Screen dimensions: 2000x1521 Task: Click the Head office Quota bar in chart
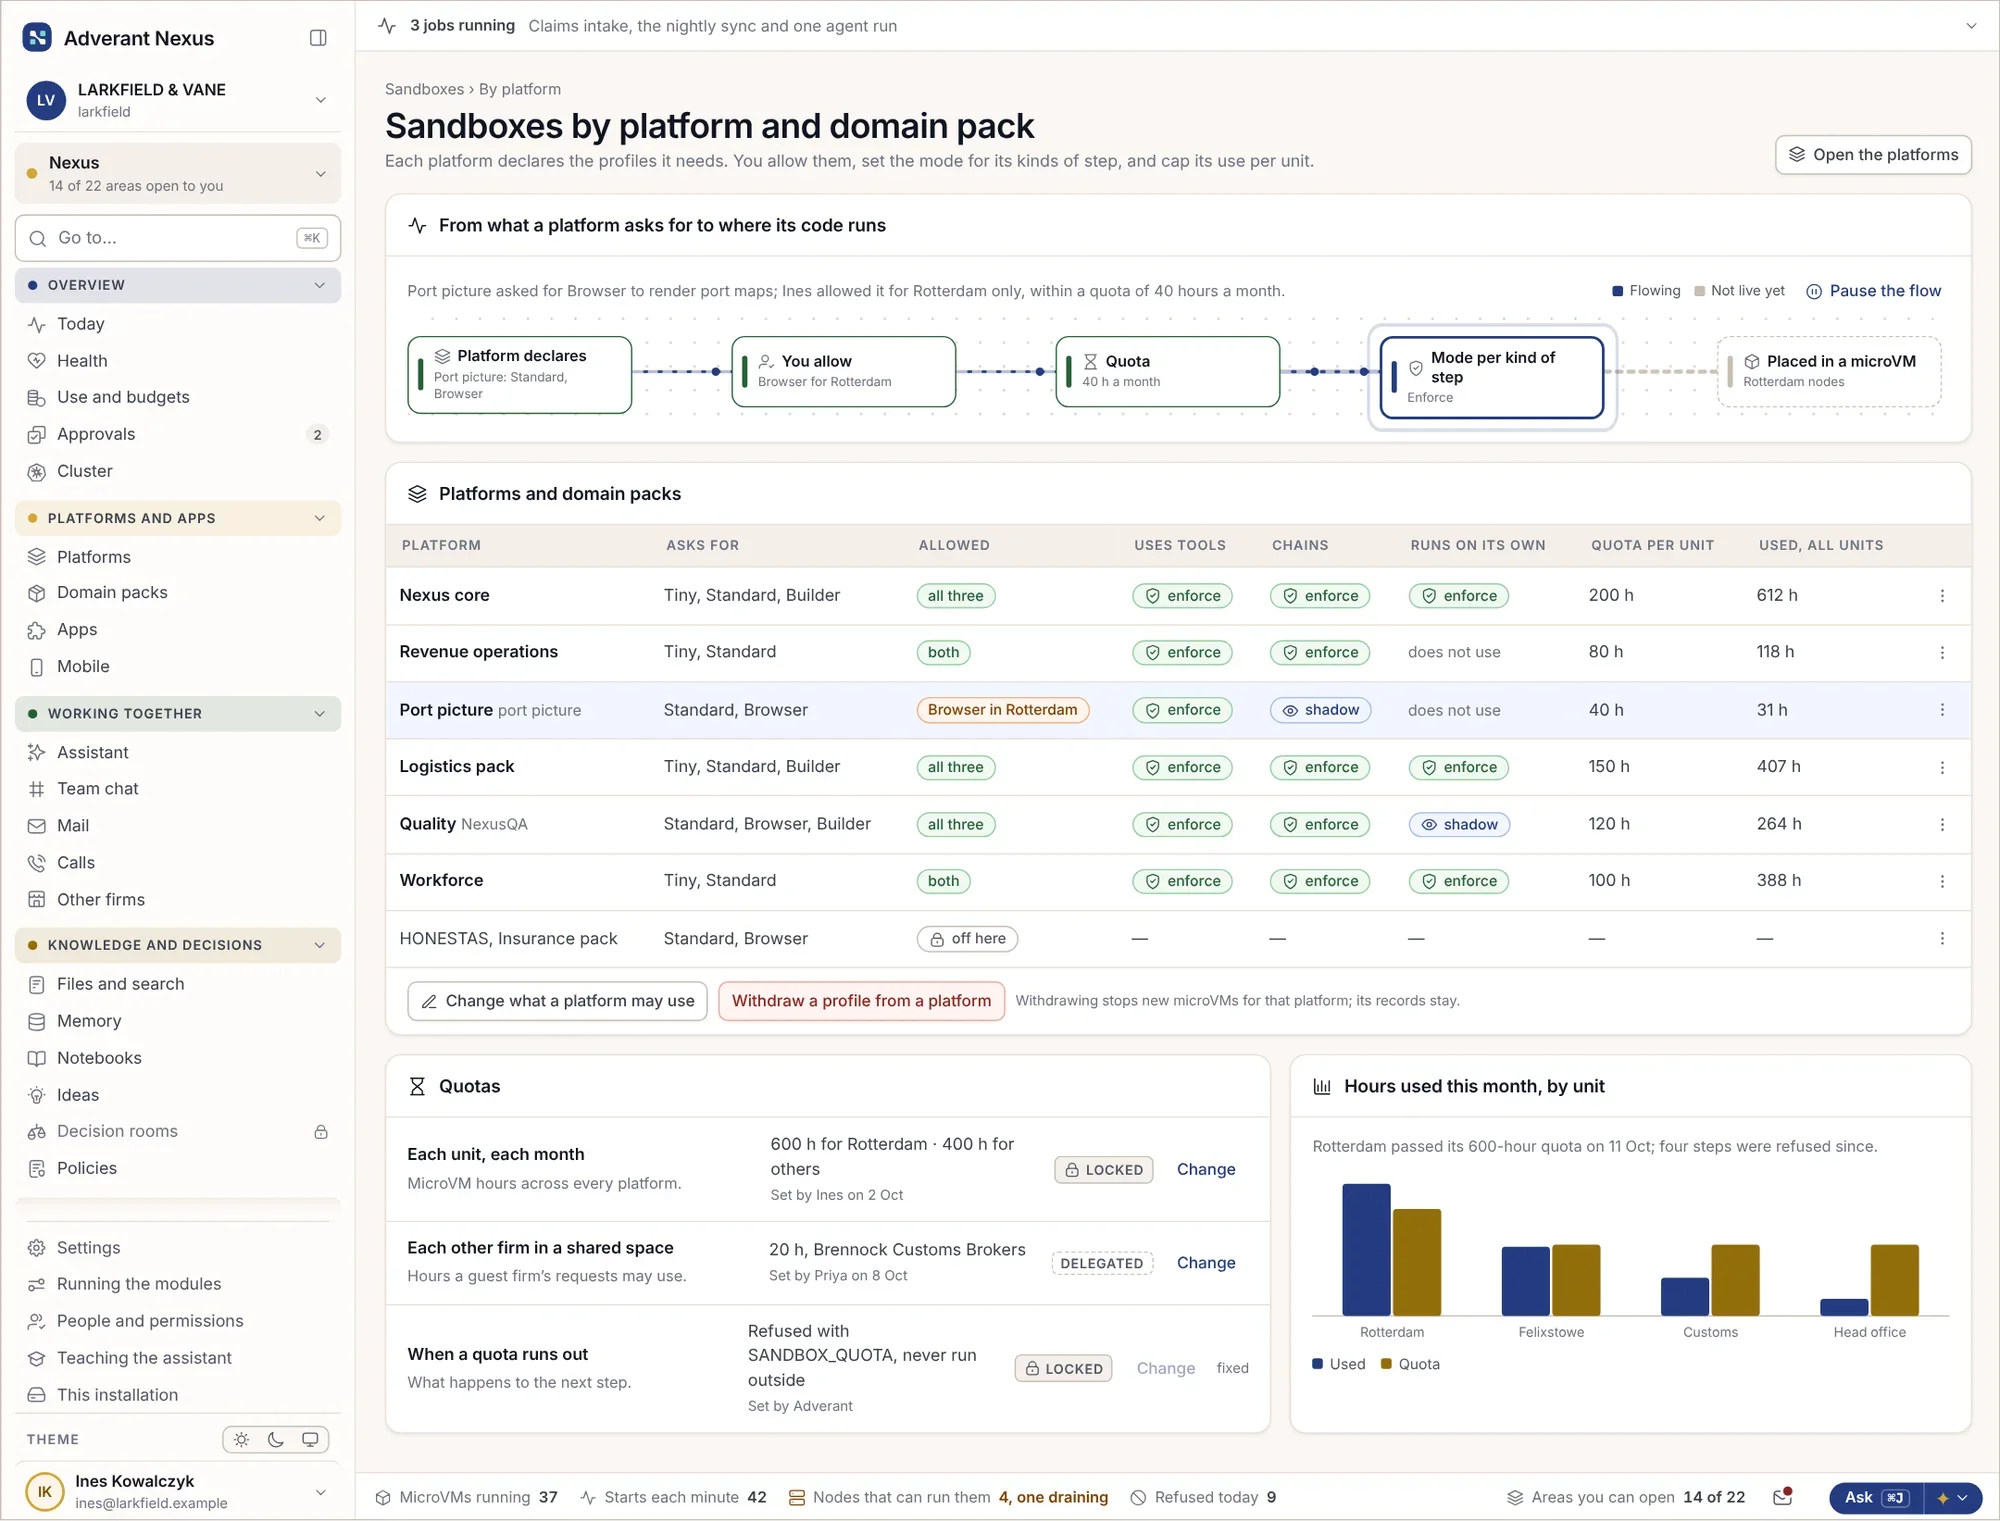click(1894, 1280)
